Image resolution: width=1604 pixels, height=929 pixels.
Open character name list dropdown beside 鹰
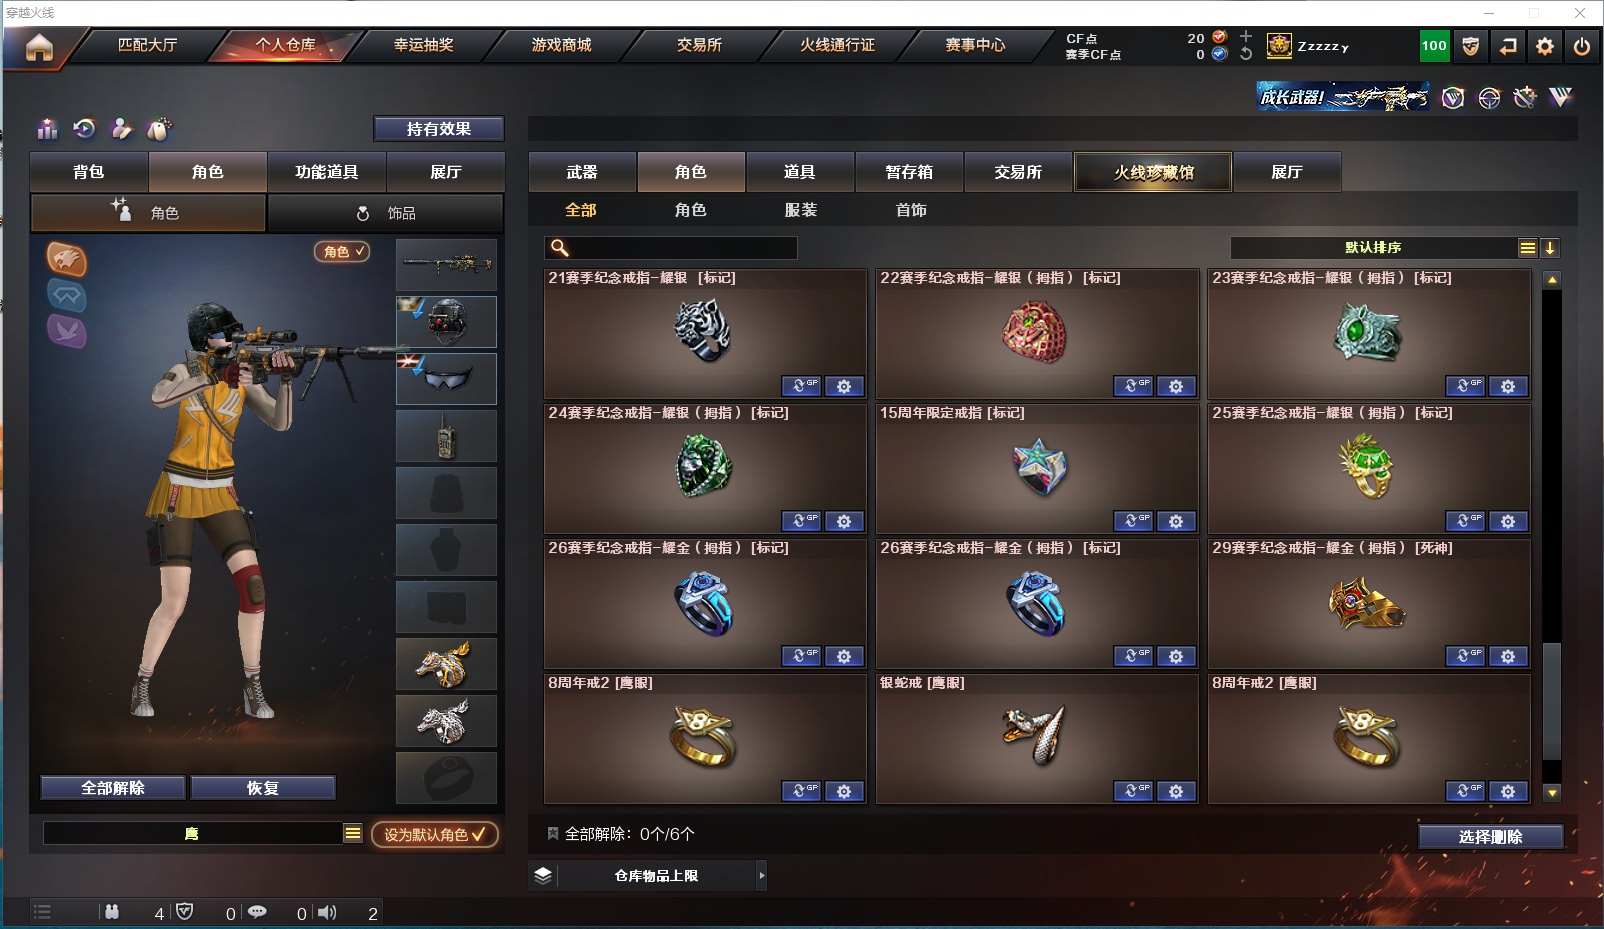(x=353, y=833)
